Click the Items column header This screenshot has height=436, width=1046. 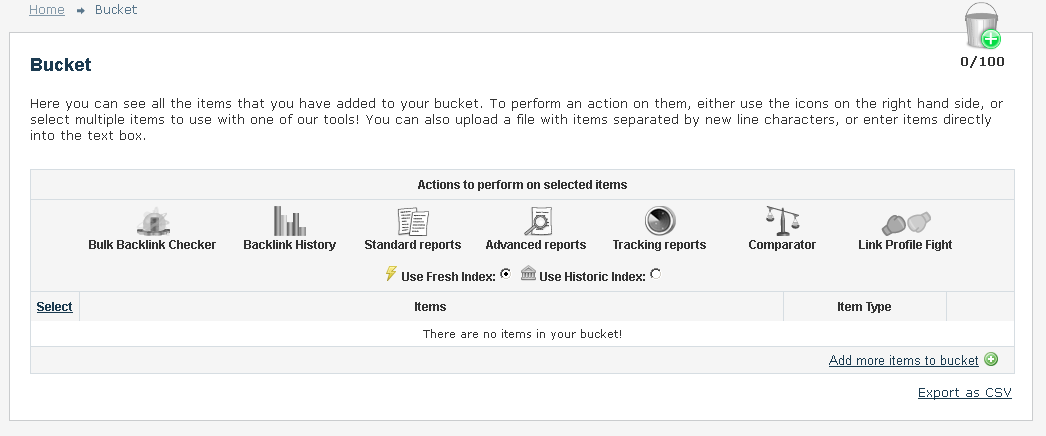click(x=430, y=307)
